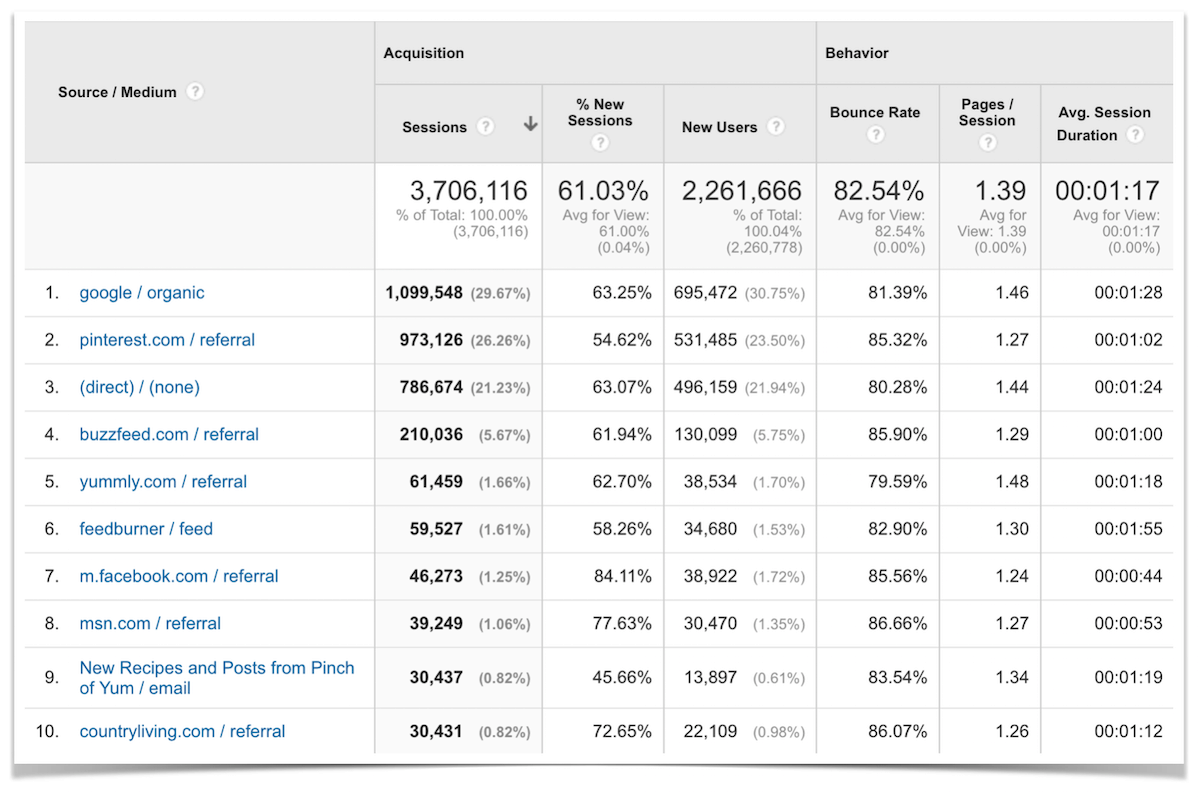Open the help tooltip beside Source / Medium

click(196, 91)
